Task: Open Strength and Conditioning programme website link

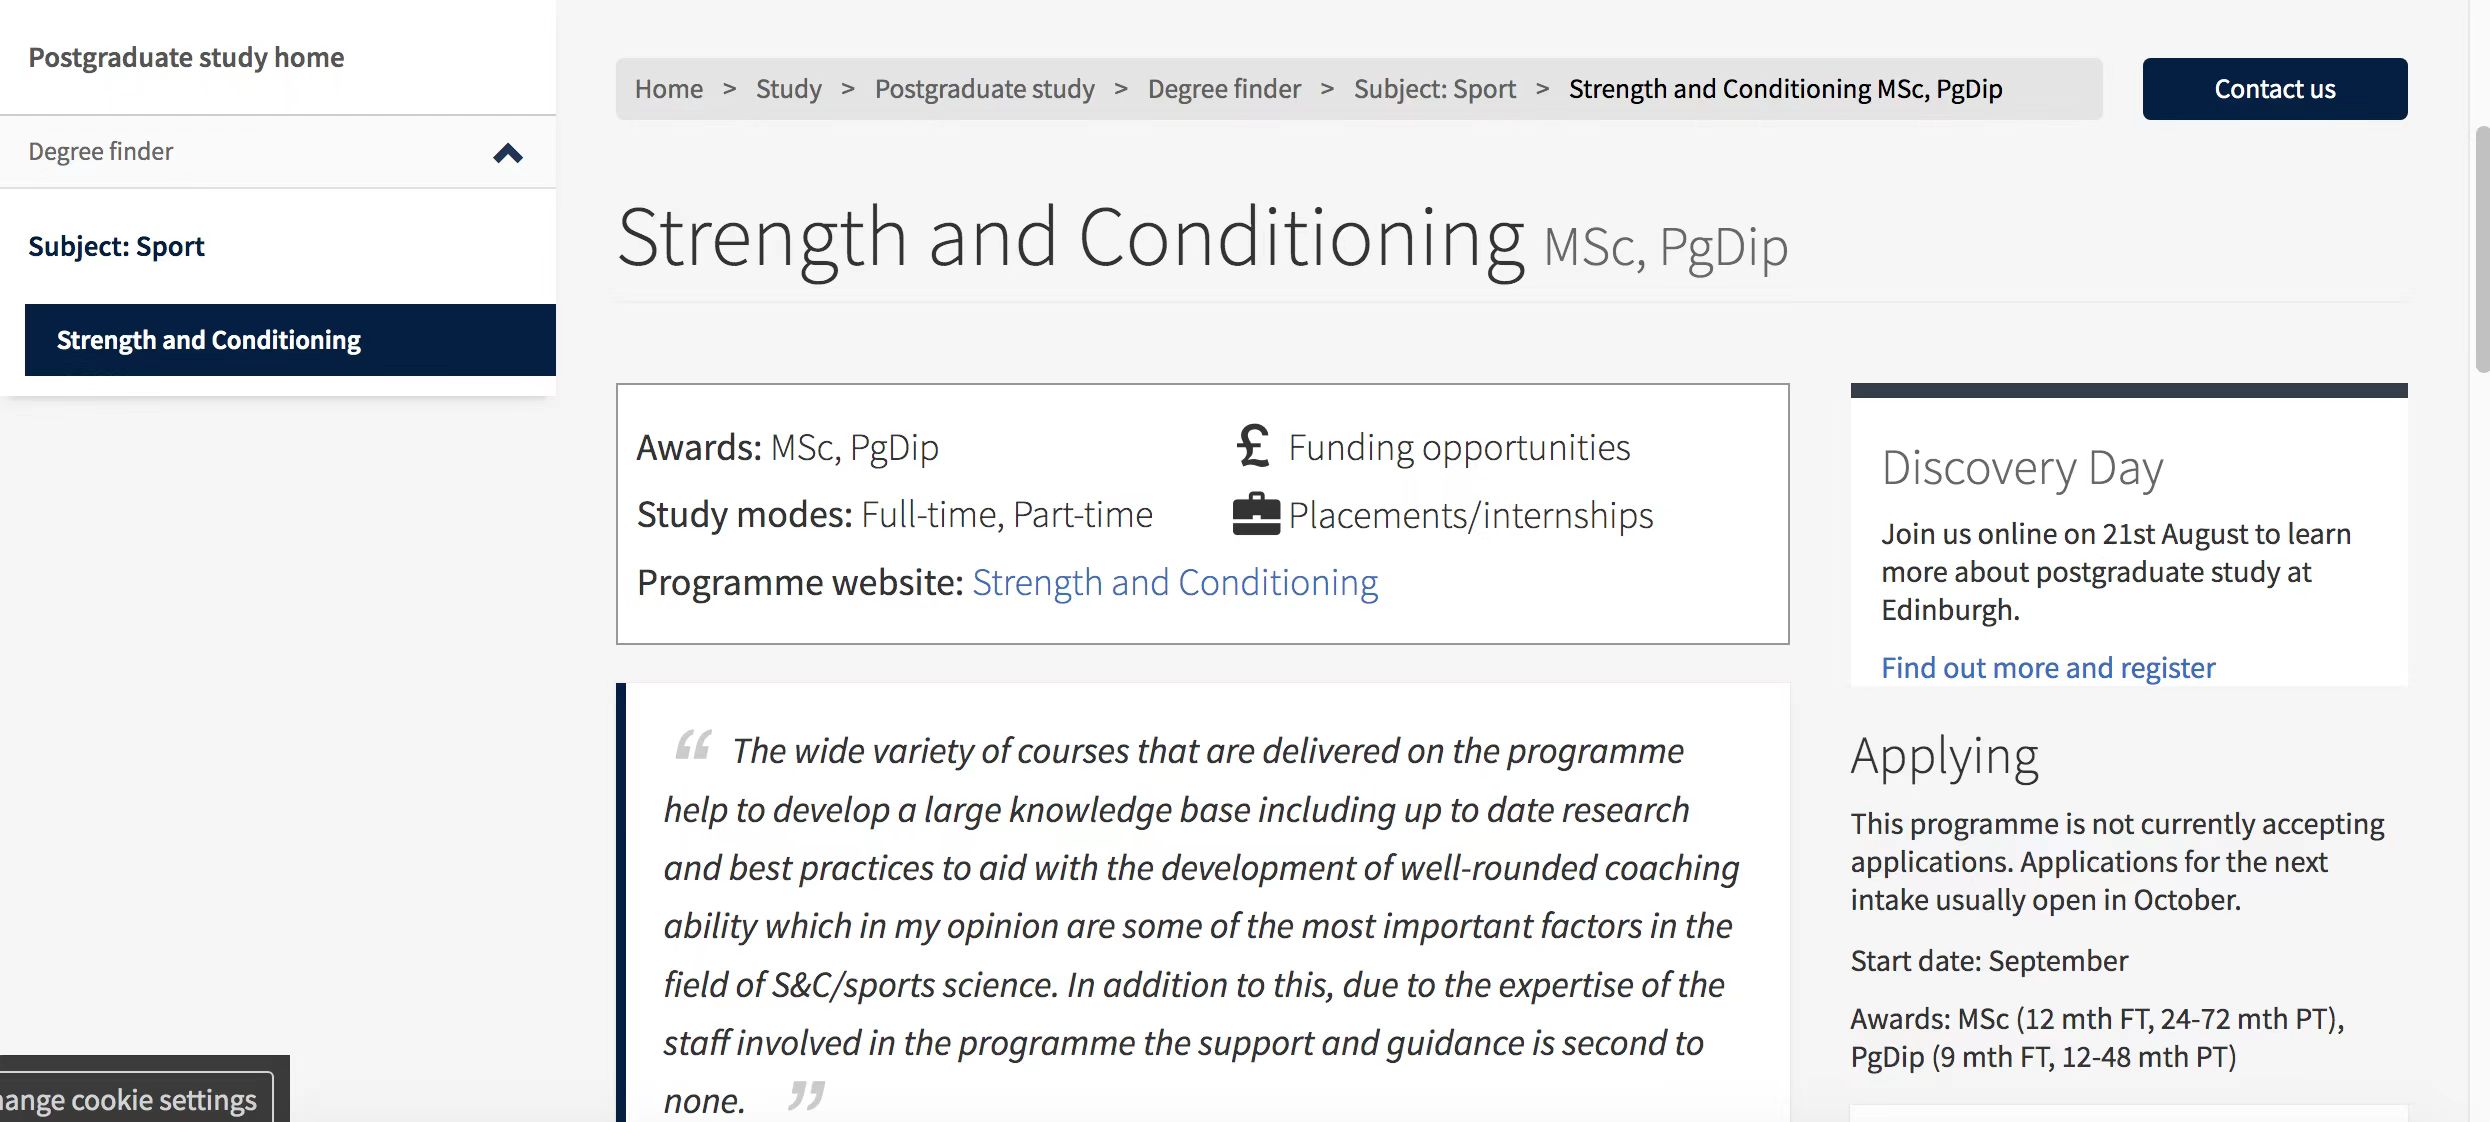Action: point(1174,582)
